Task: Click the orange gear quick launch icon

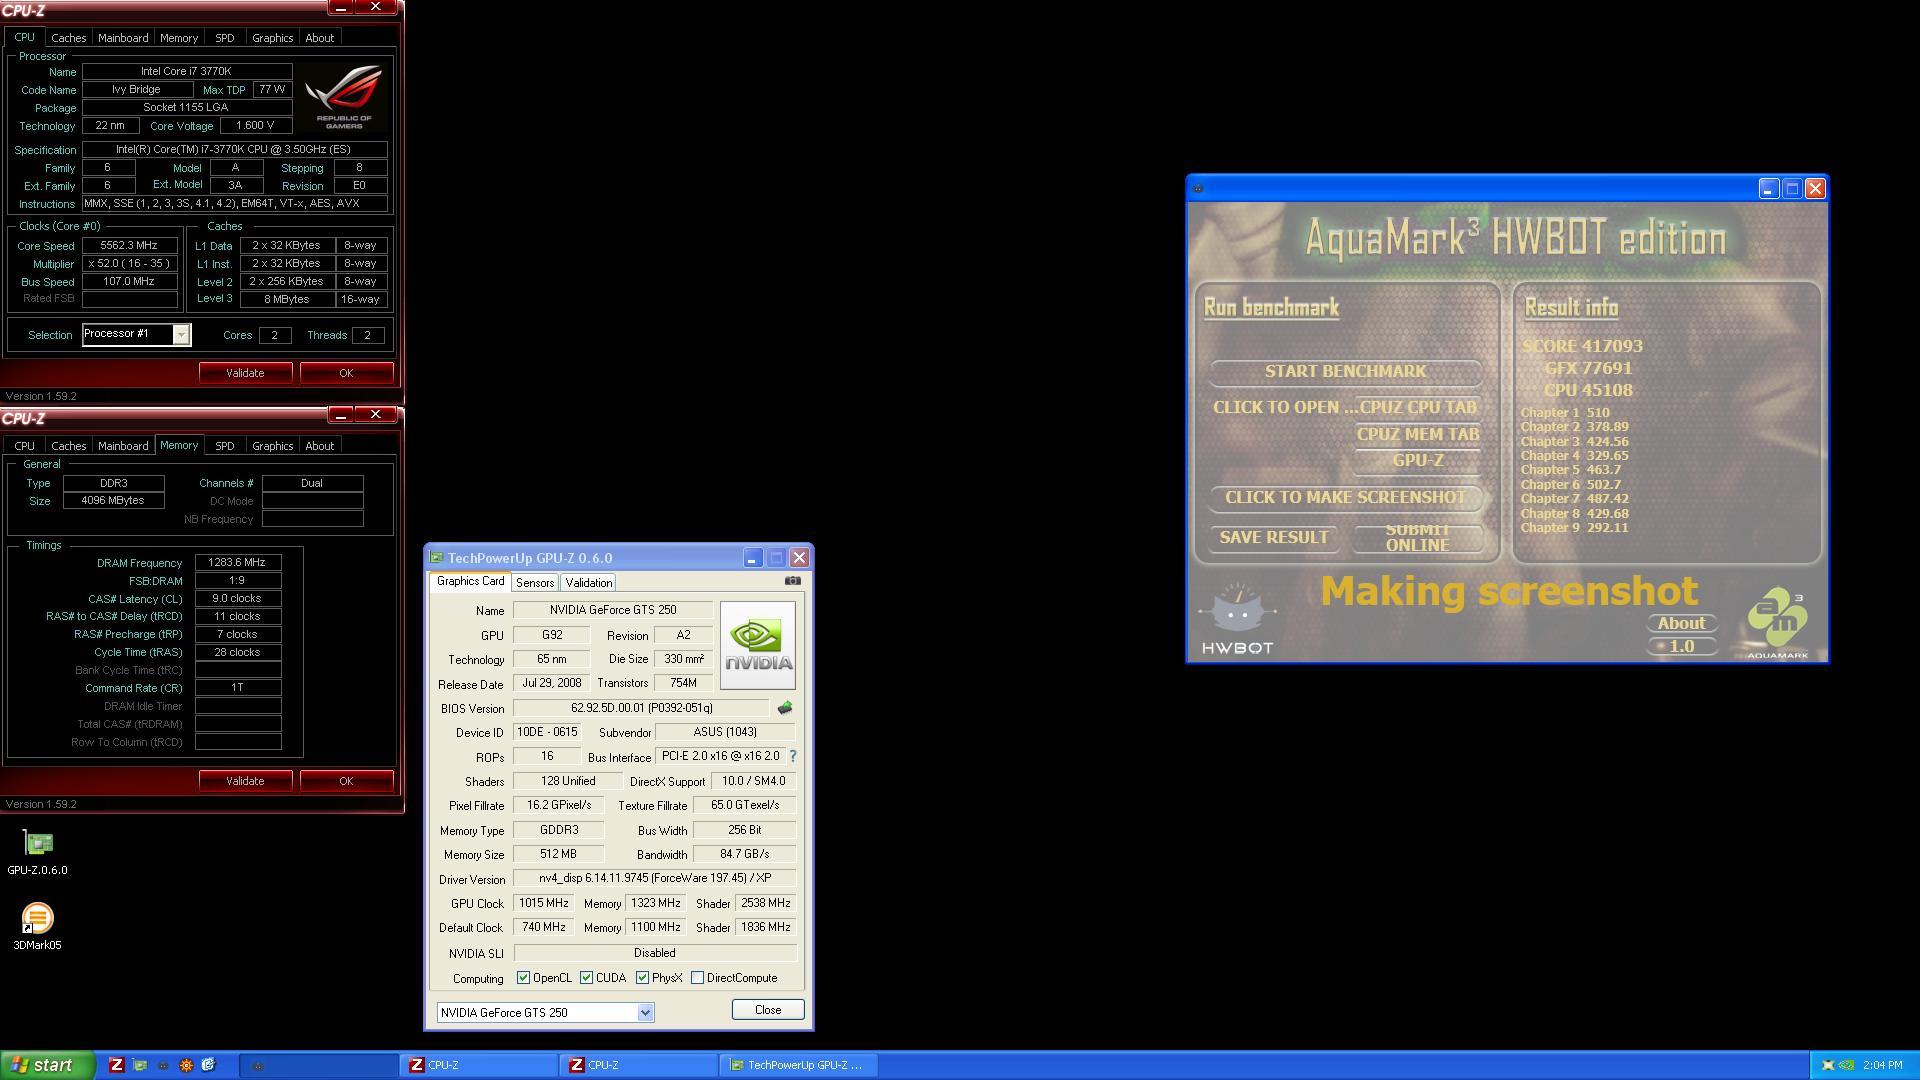Action: pyautogui.click(x=186, y=1065)
